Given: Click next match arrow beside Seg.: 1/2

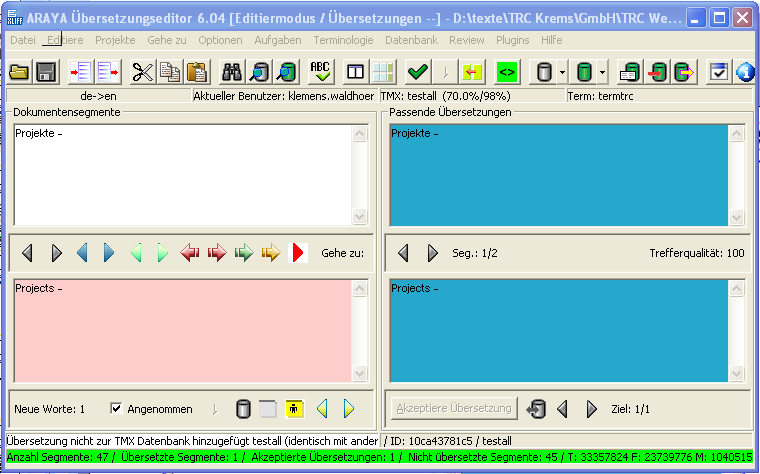Looking at the screenshot, I should tap(432, 253).
